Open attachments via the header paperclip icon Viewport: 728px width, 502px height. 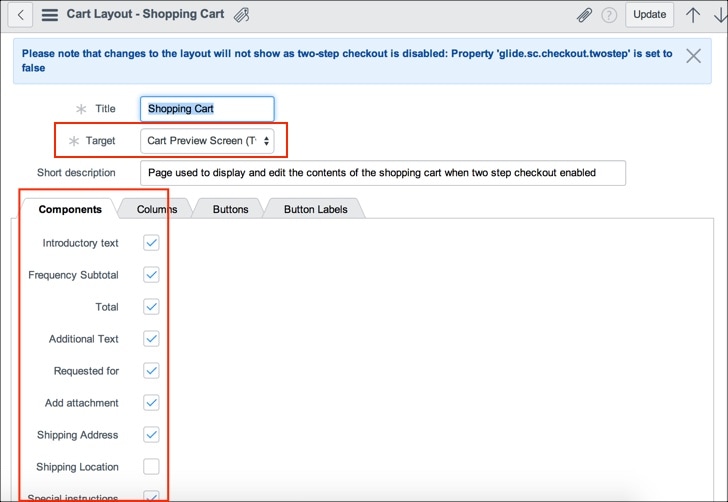(x=584, y=15)
